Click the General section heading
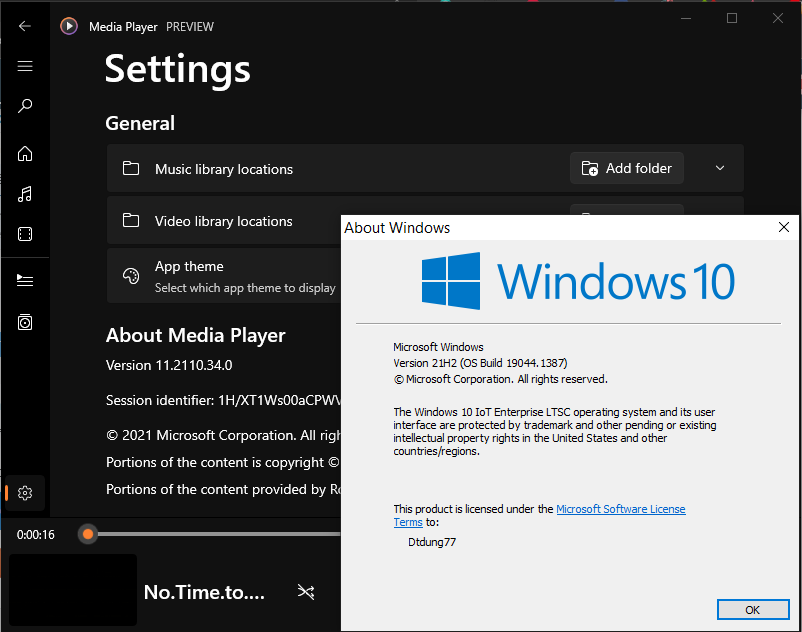The width and height of the screenshot is (802, 632). pos(140,123)
